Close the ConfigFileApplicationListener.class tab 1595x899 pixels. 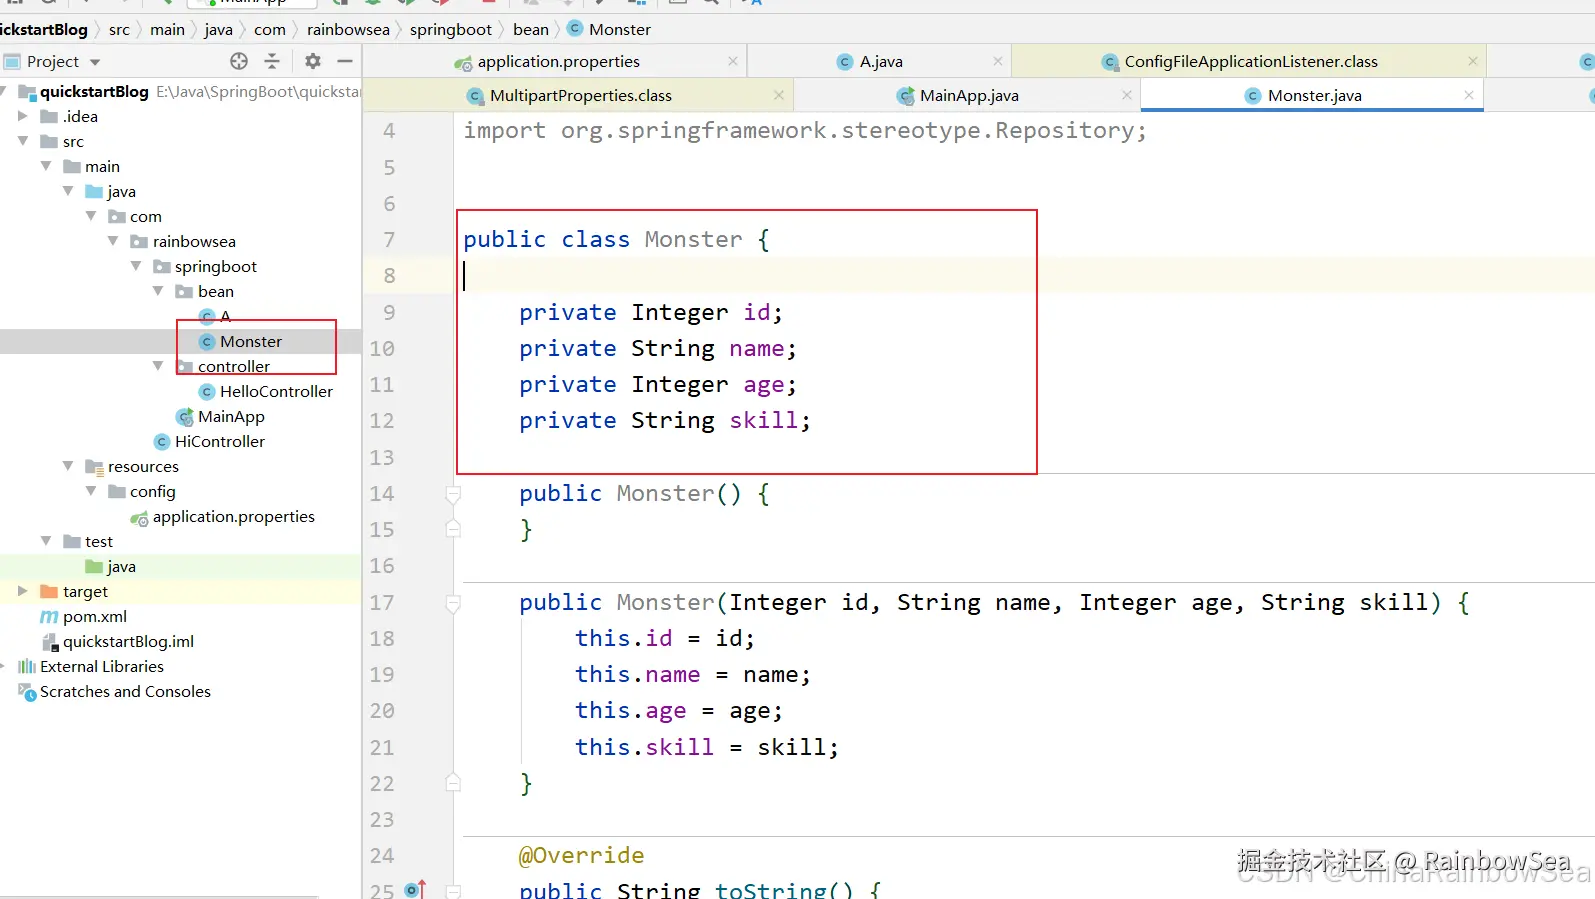1473,61
